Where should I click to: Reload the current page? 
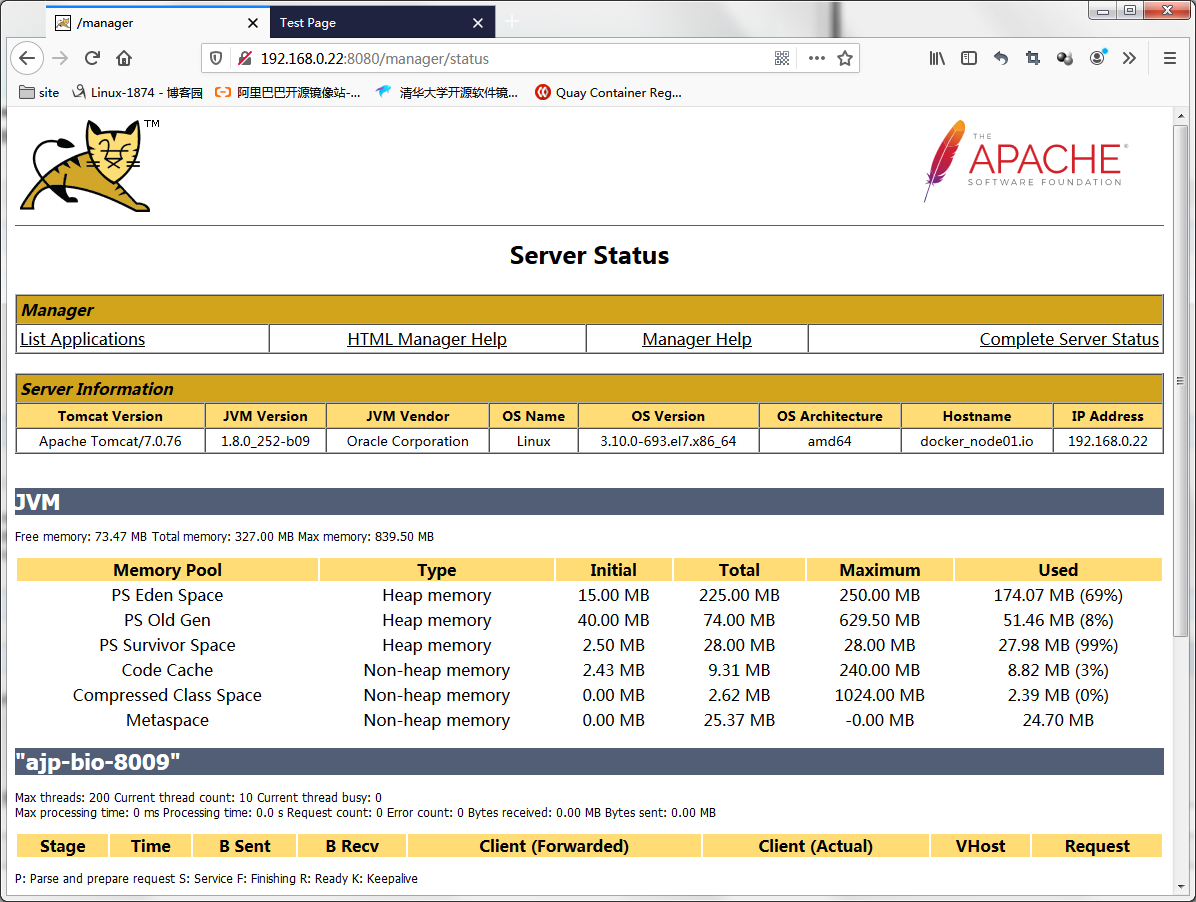(92, 58)
